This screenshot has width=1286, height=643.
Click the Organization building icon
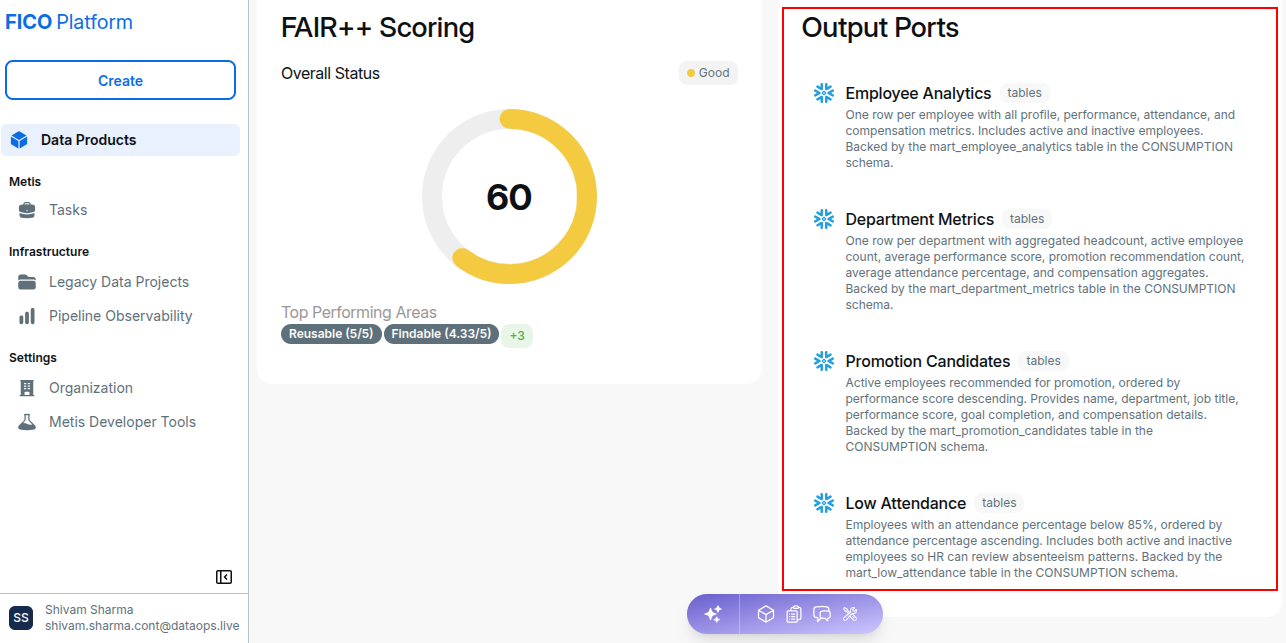click(x=28, y=388)
